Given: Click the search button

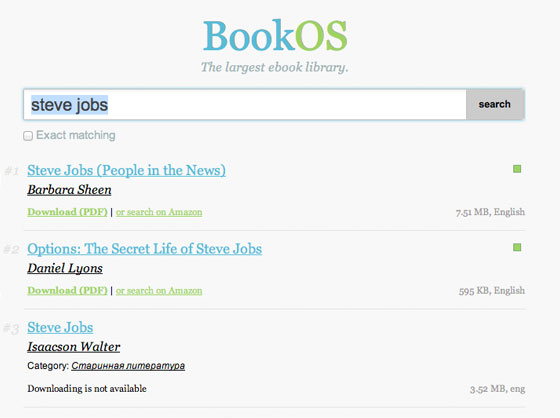Looking at the screenshot, I should point(495,104).
